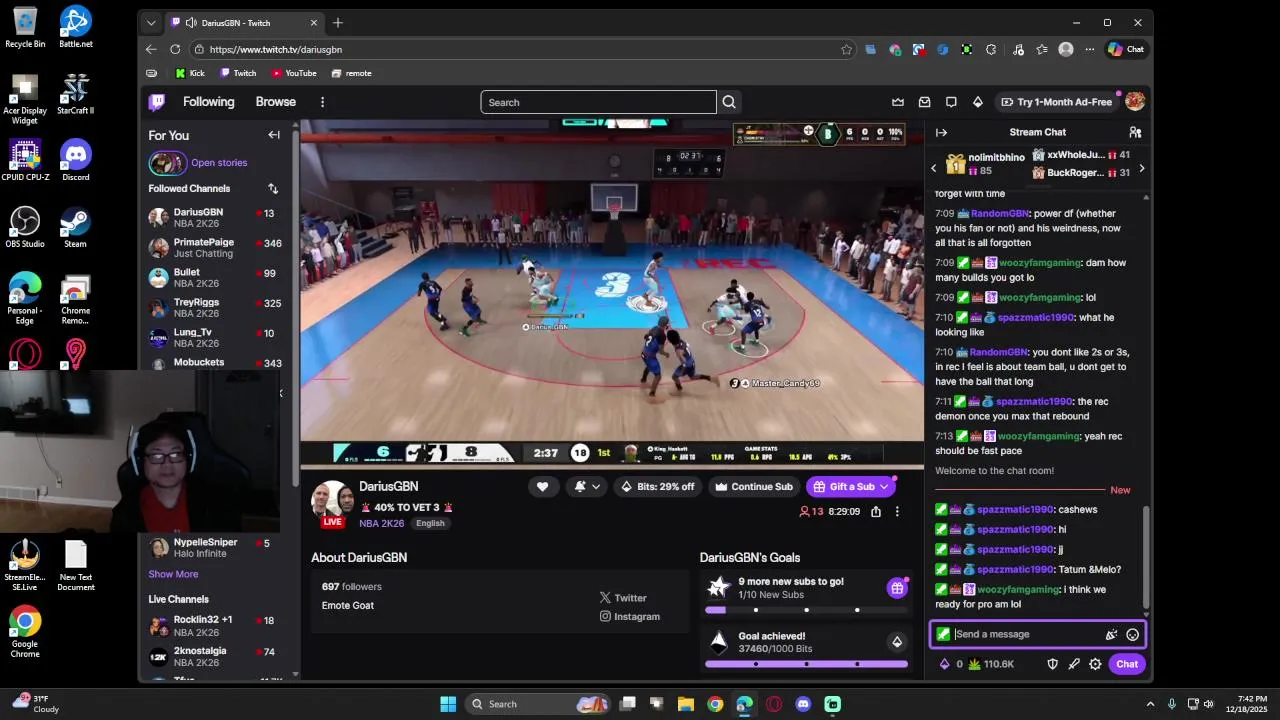This screenshot has width=1280, height=720.
Task: Click the Bits icon beside Goal achieved
Action: pos(897,642)
